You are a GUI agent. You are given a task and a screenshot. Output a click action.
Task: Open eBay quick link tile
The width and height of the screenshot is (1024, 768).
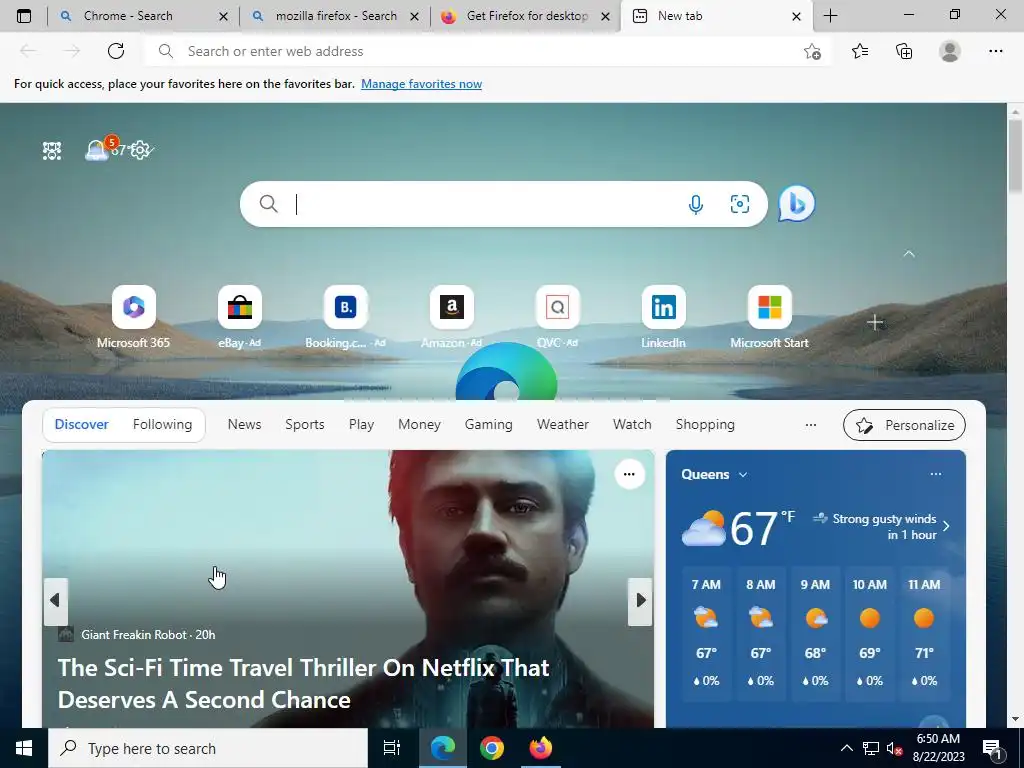point(240,317)
